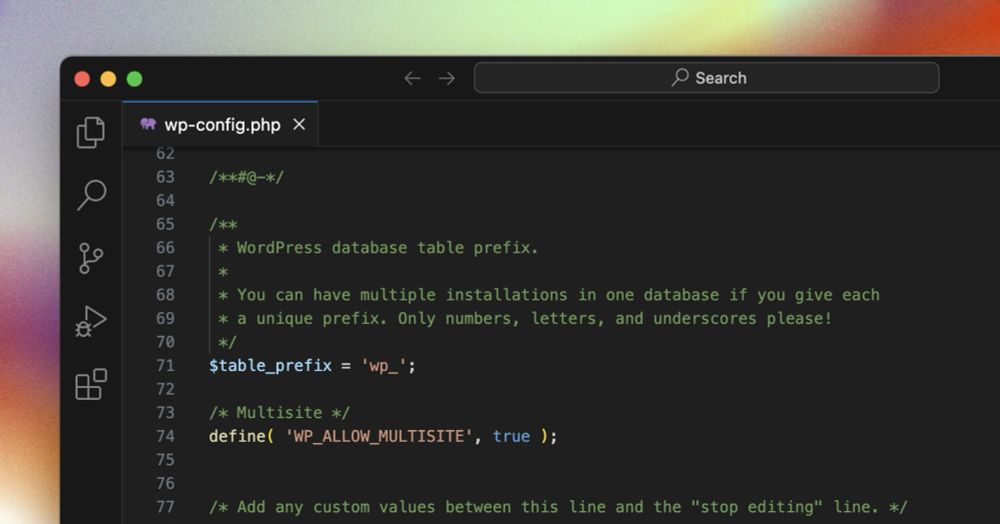Click line number 74 in gutter

coord(165,436)
